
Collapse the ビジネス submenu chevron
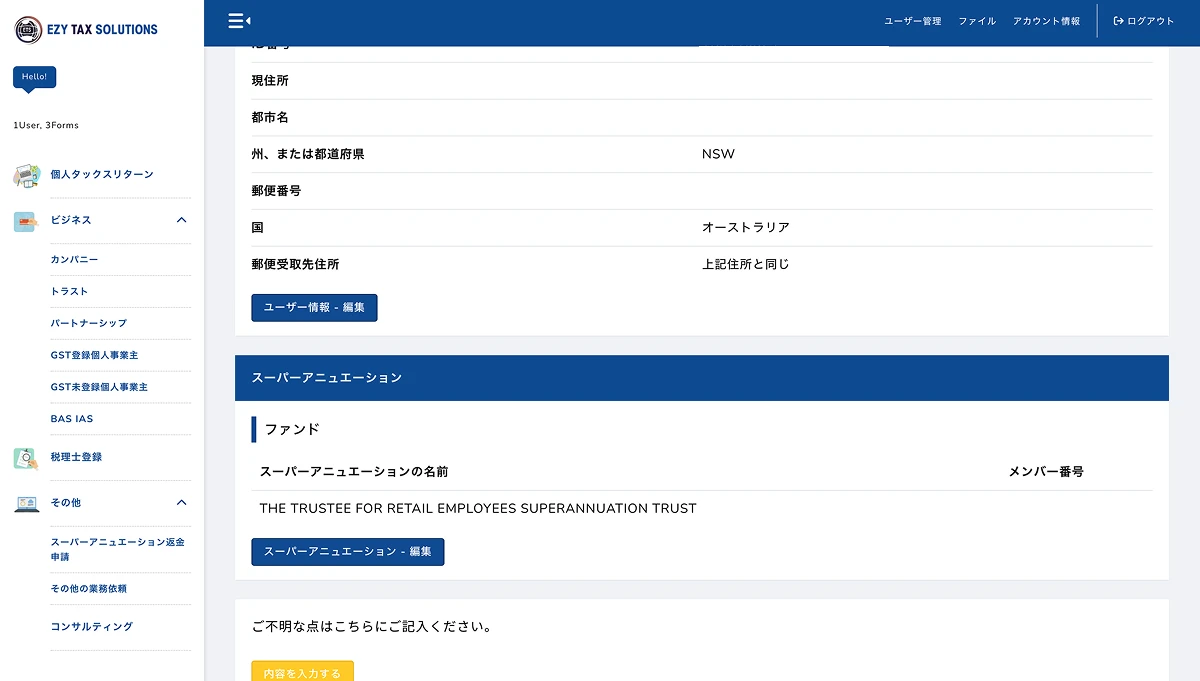(181, 220)
